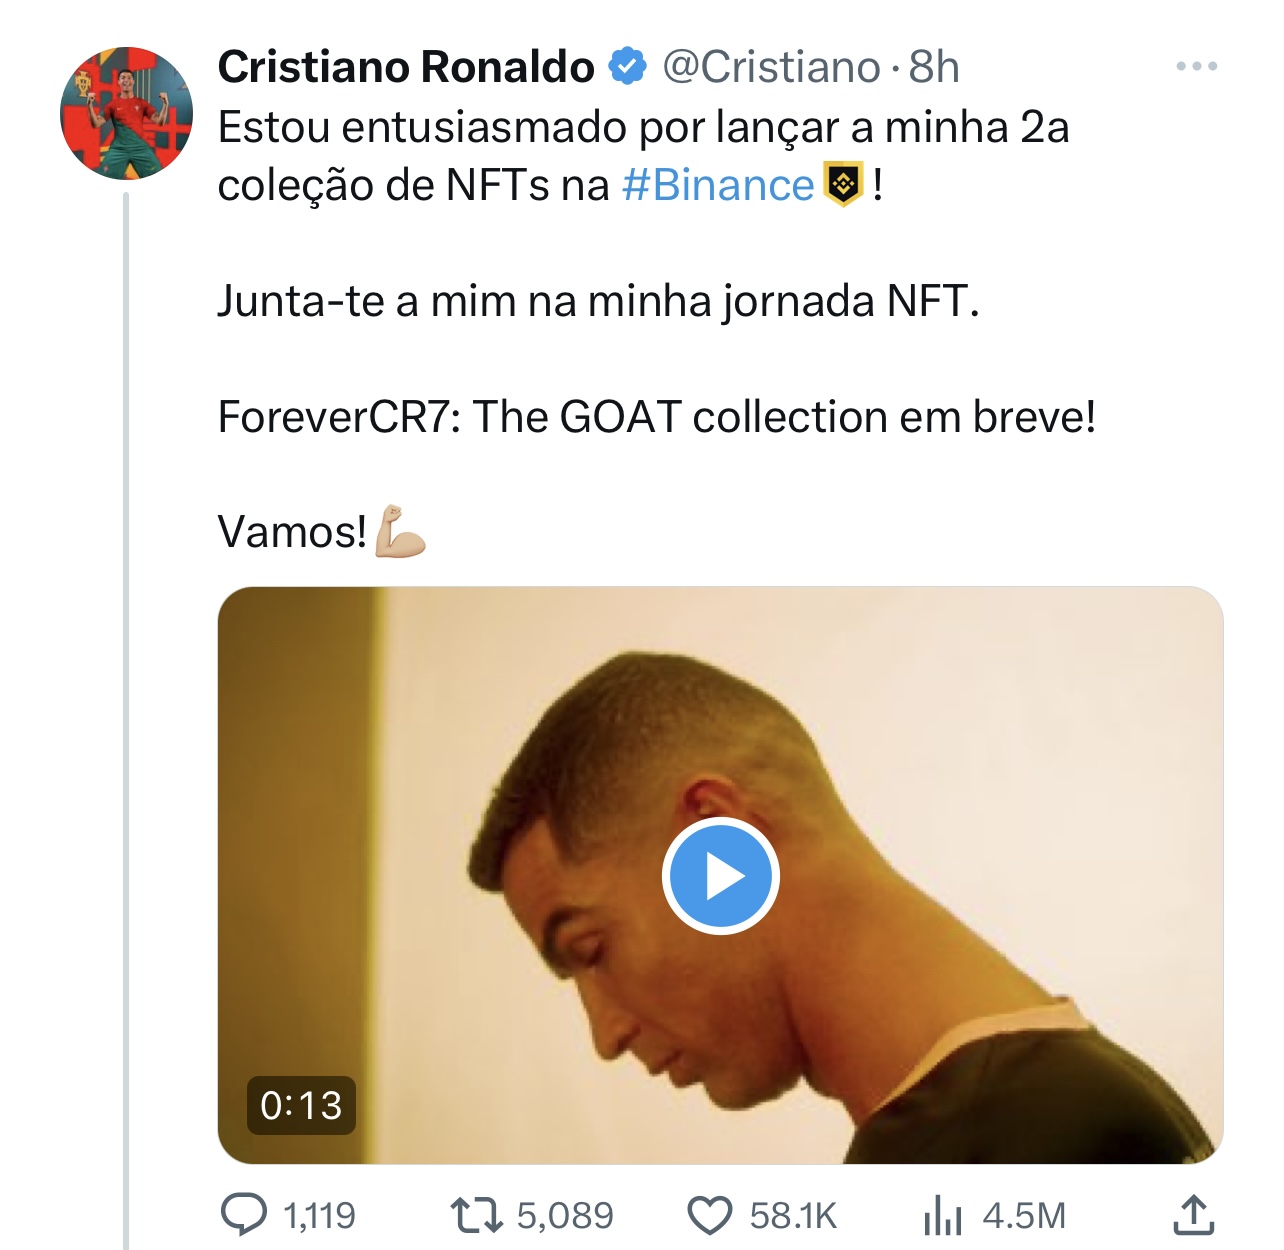The height and width of the screenshot is (1250, 1284).
Task: Click the 8h timestamp
Action: tap(934, 68)
